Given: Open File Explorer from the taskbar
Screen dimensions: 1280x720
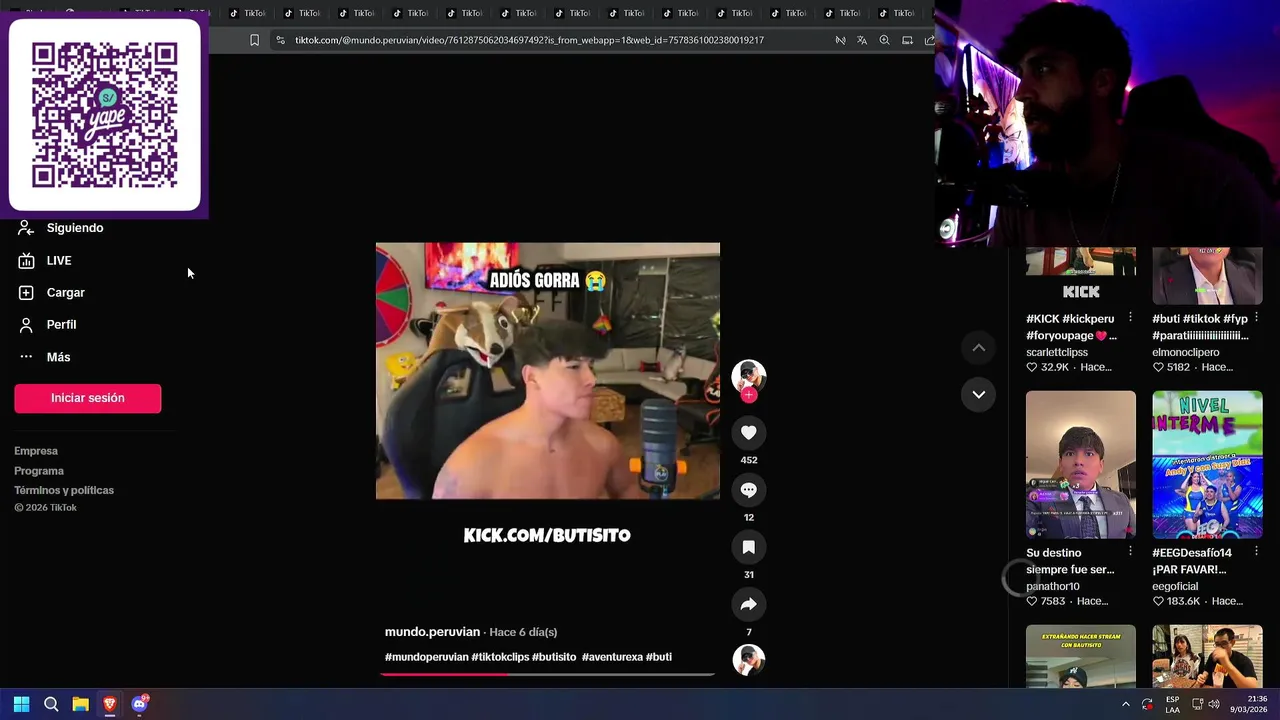Looking at the screenshot, I should 80,704.
